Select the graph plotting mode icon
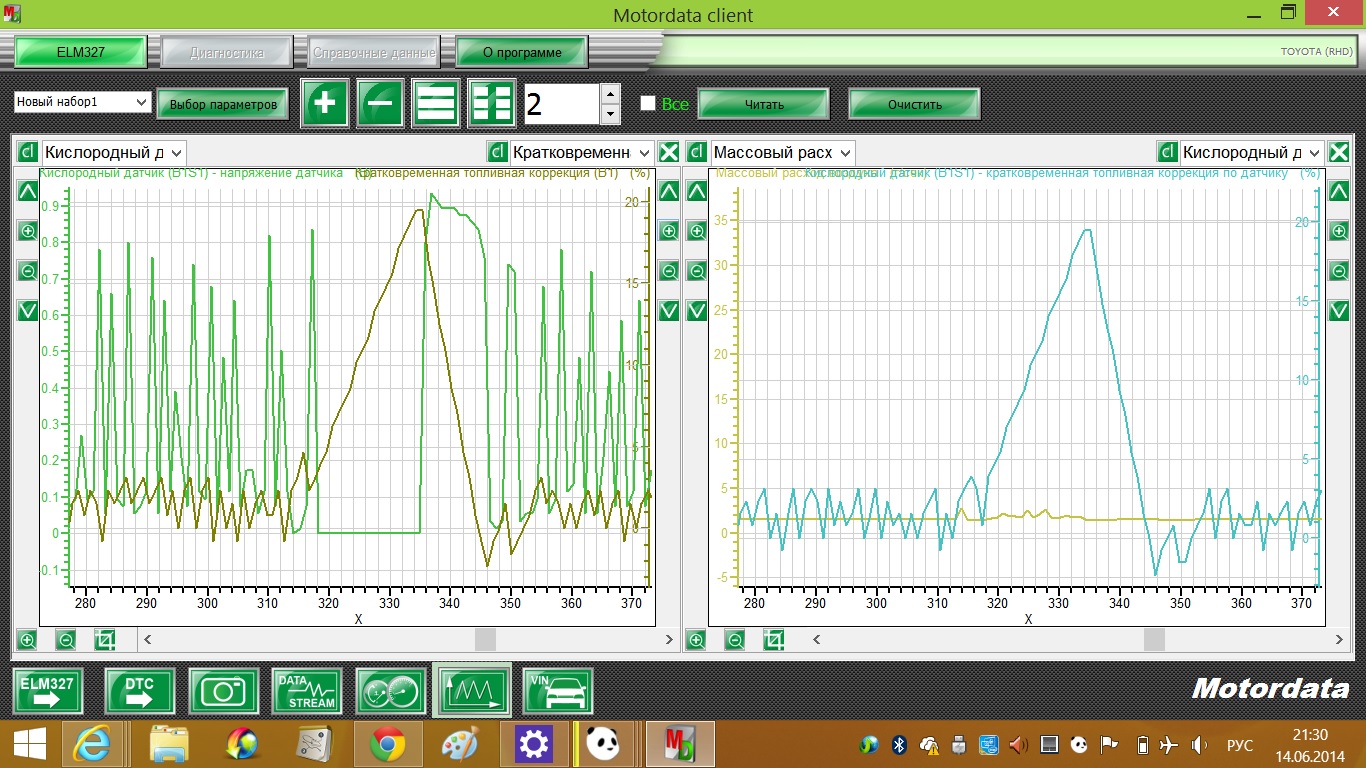Image resolution: width=1366 pixels, height=768 pixels. 472,691
